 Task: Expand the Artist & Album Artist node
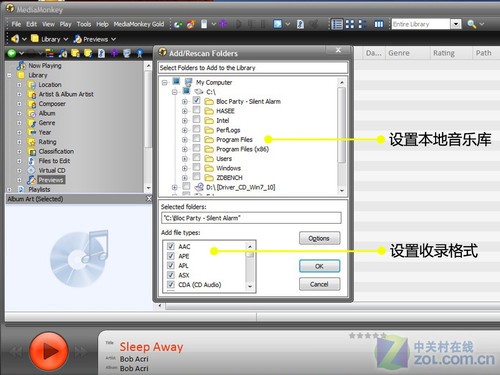click(19, 94)
